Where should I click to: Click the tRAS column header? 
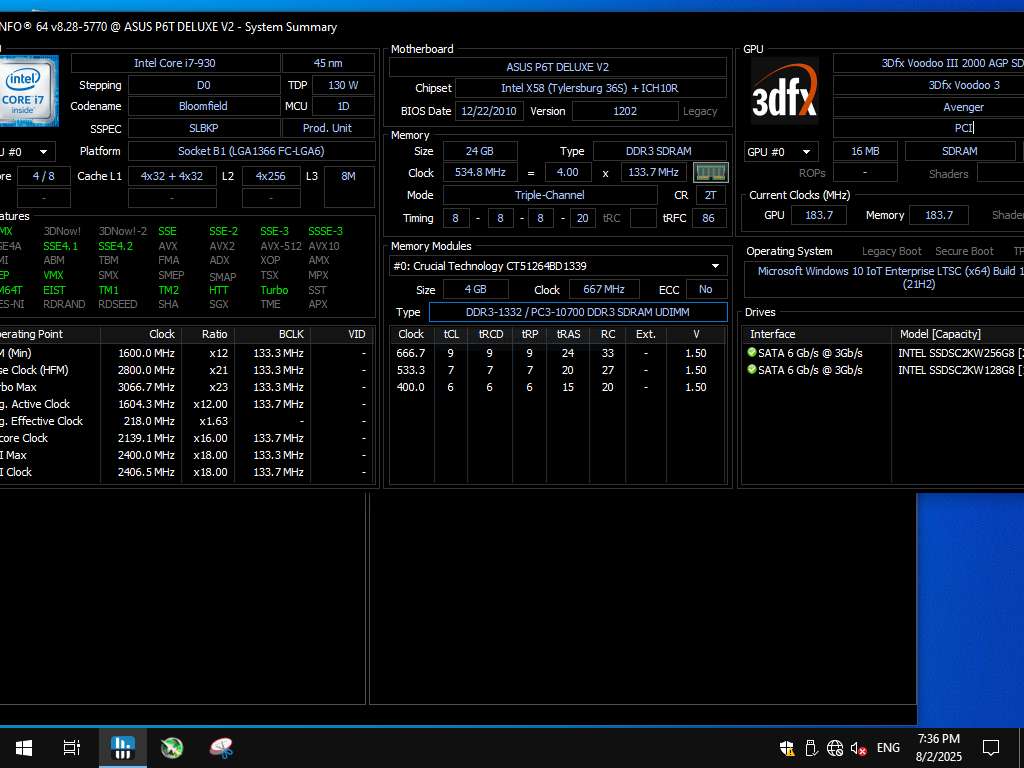[568, 334]
